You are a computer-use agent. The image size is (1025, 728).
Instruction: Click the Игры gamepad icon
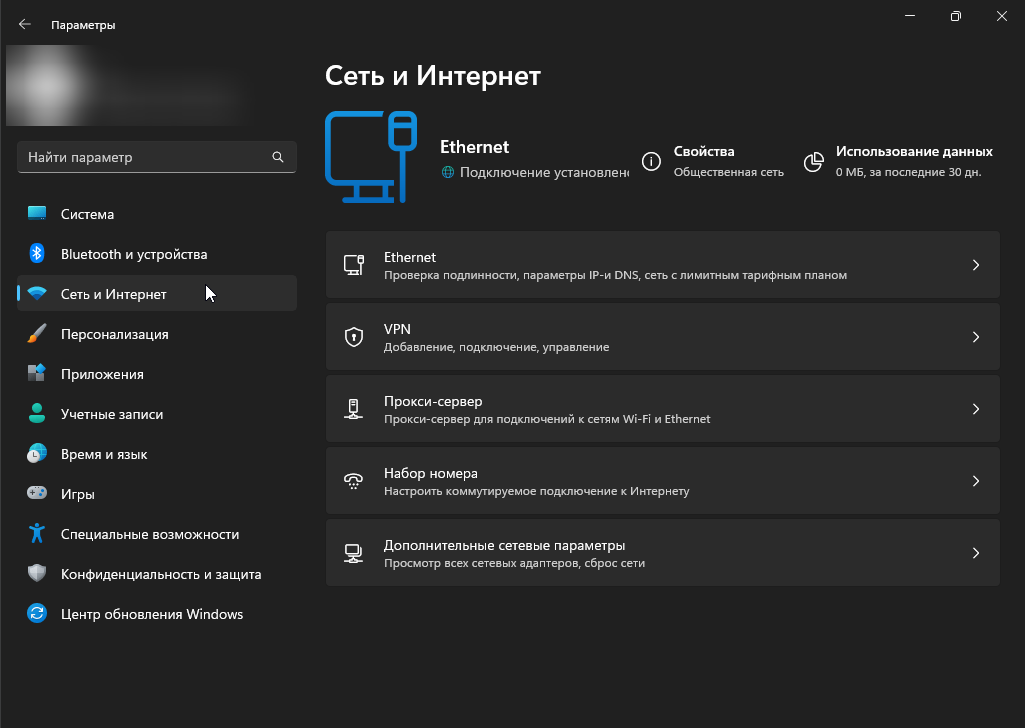(x=37, y=494)
